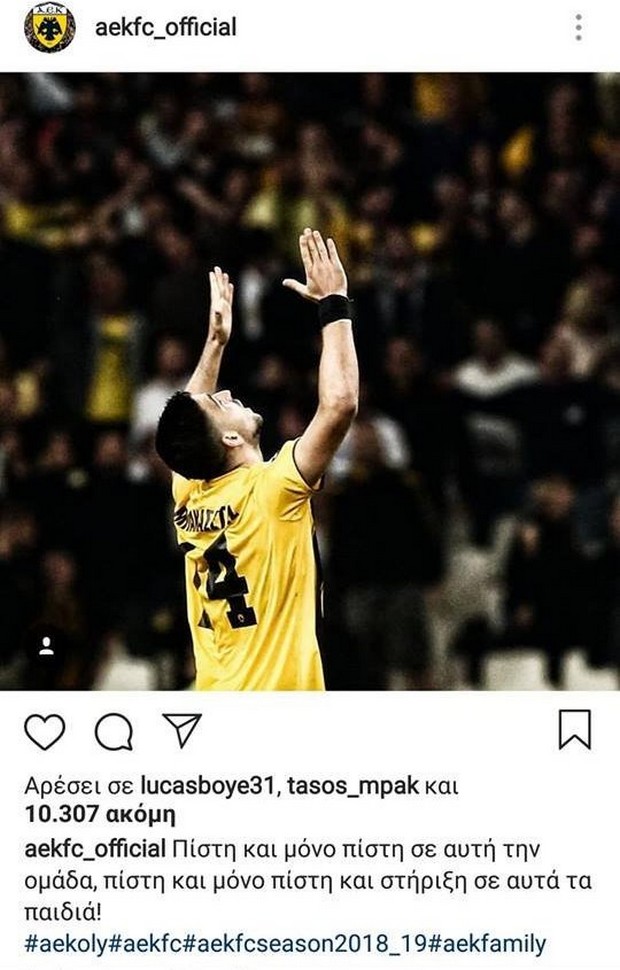Tap the player photo in the post
The width and height of the screenshot is (620, 970).
[x=310, y=381]
